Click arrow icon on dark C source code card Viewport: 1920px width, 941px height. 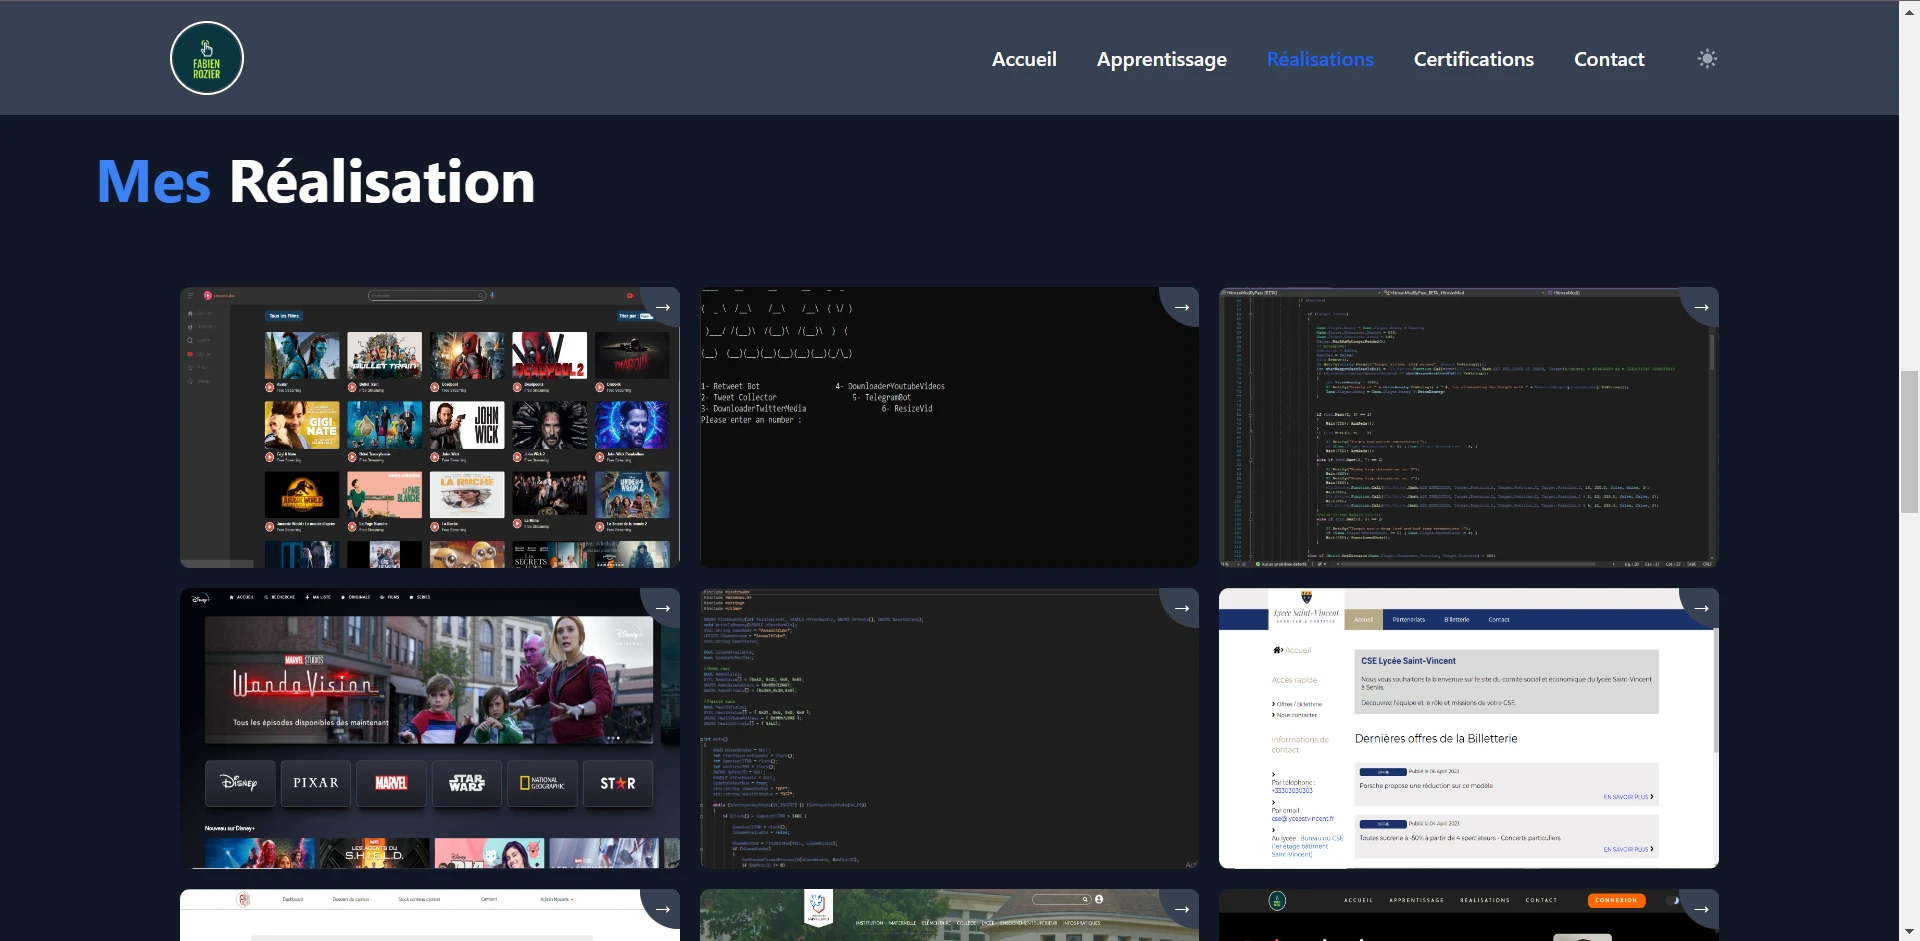(x=1181, y=608)
